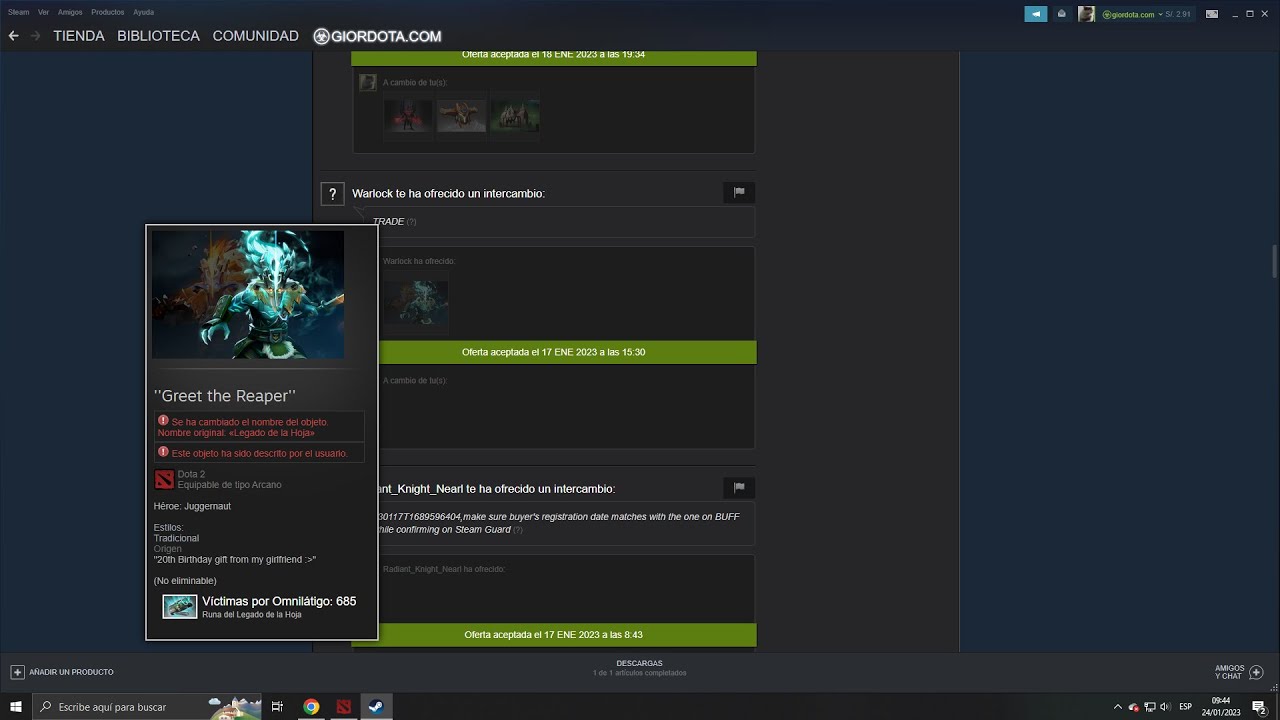
Task: Click the third item thumbnail in top trade
Action: click(x=514, y=115)
